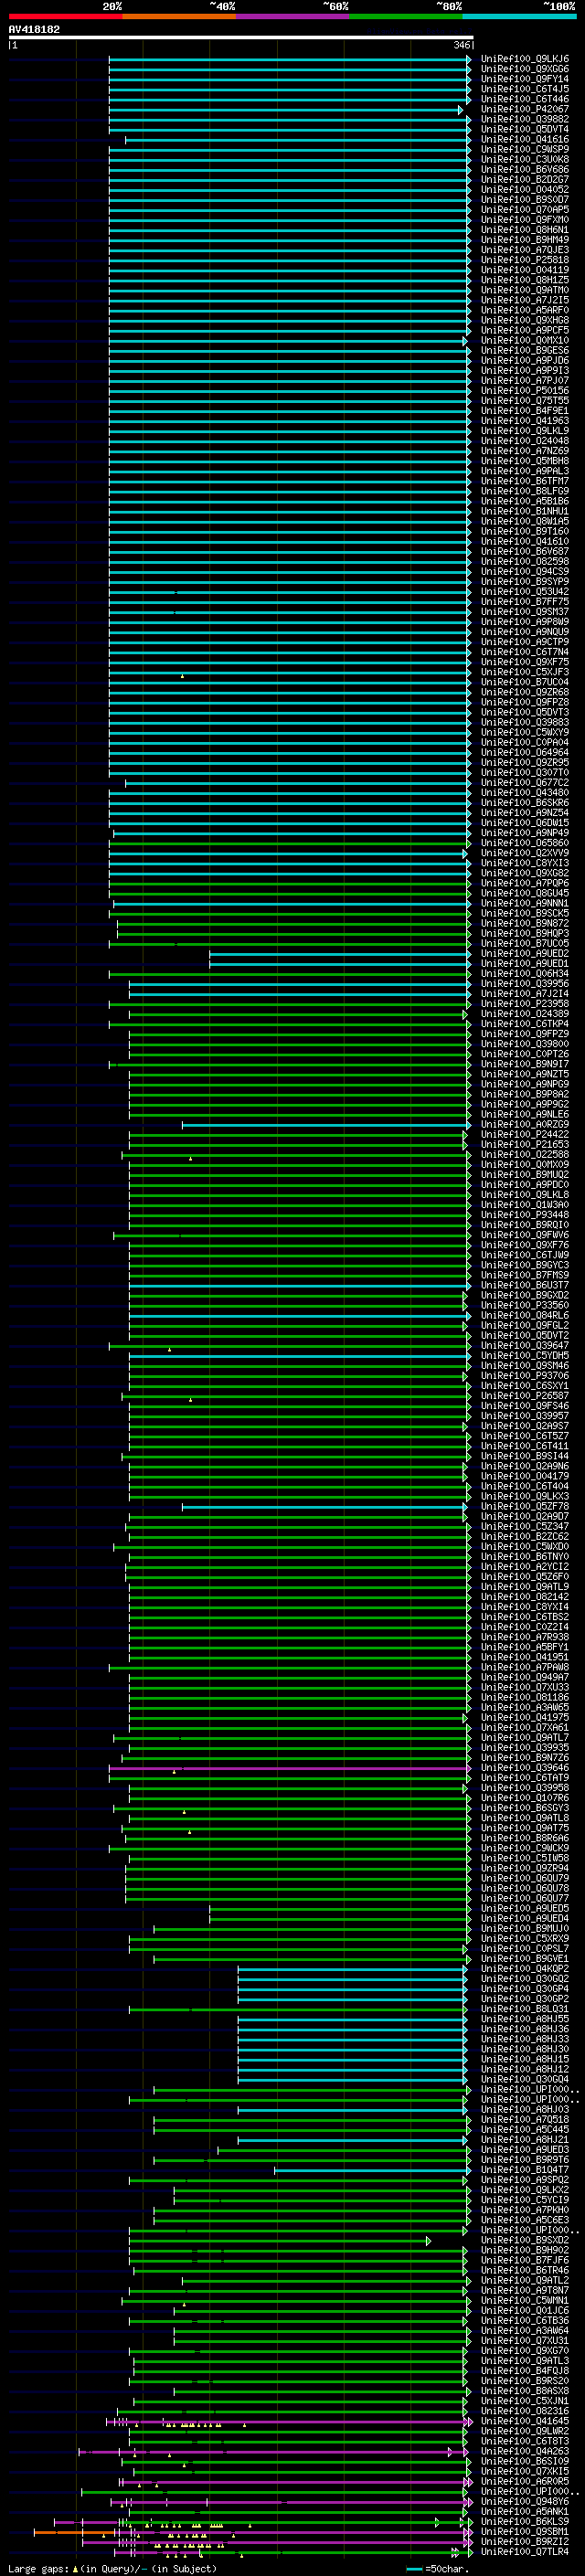Screen dimensions: 585x2576
Task: Click the red 20% identity legend segment
Action: (66, 17)
